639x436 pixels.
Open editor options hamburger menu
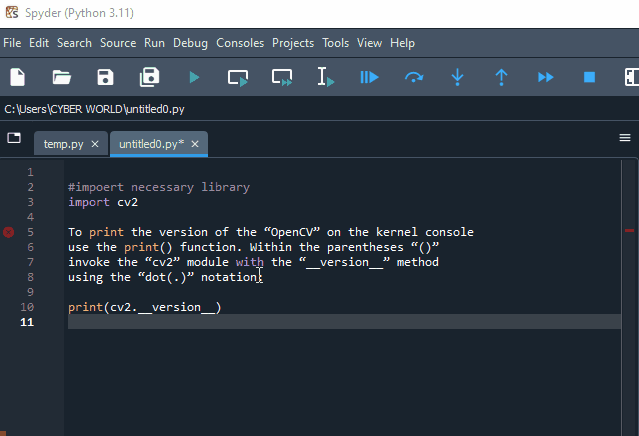pos(625,138)
